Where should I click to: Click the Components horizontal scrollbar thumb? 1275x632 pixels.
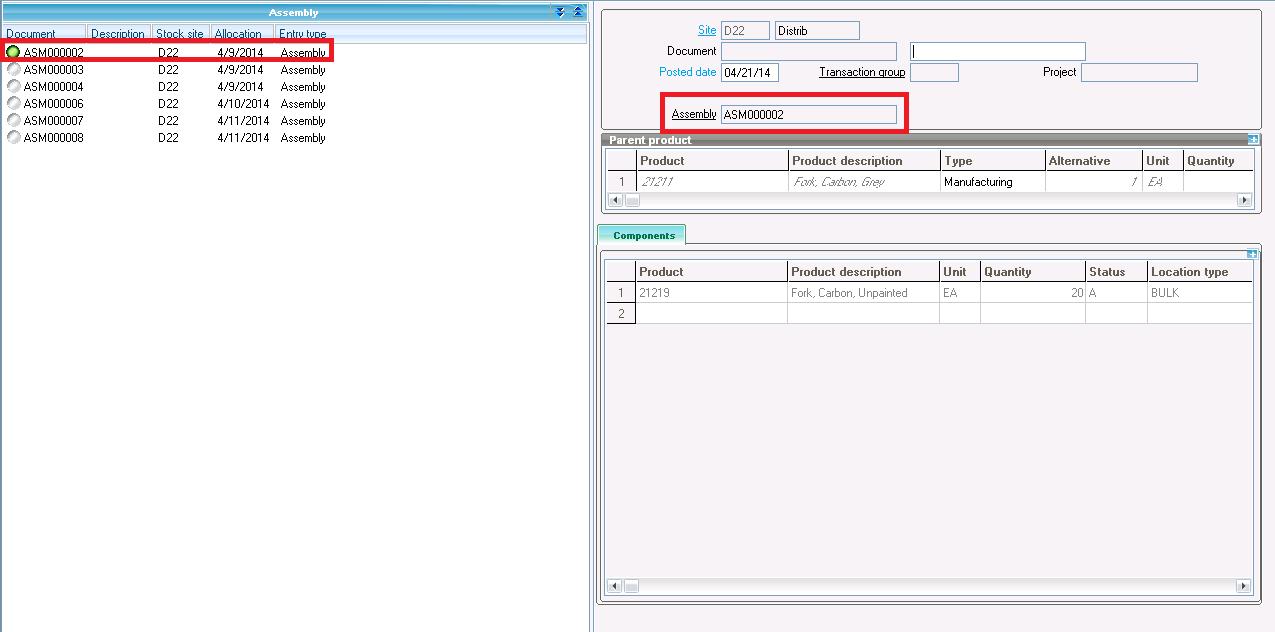coord(632,586)
